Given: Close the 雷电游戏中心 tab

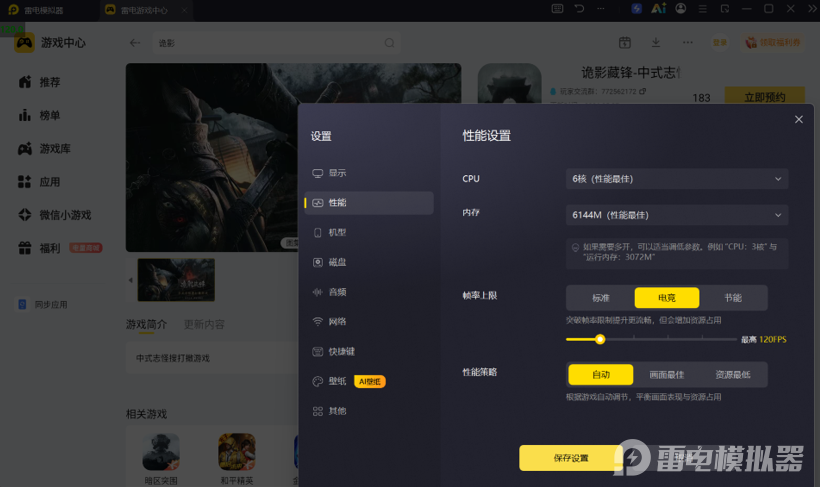Looking at the screenshot, I should [184, 10].
